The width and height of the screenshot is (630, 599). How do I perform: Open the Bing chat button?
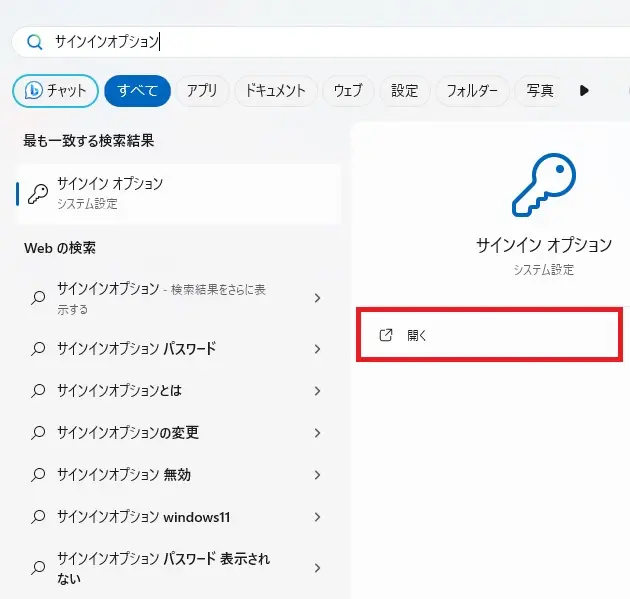[55, 91]
